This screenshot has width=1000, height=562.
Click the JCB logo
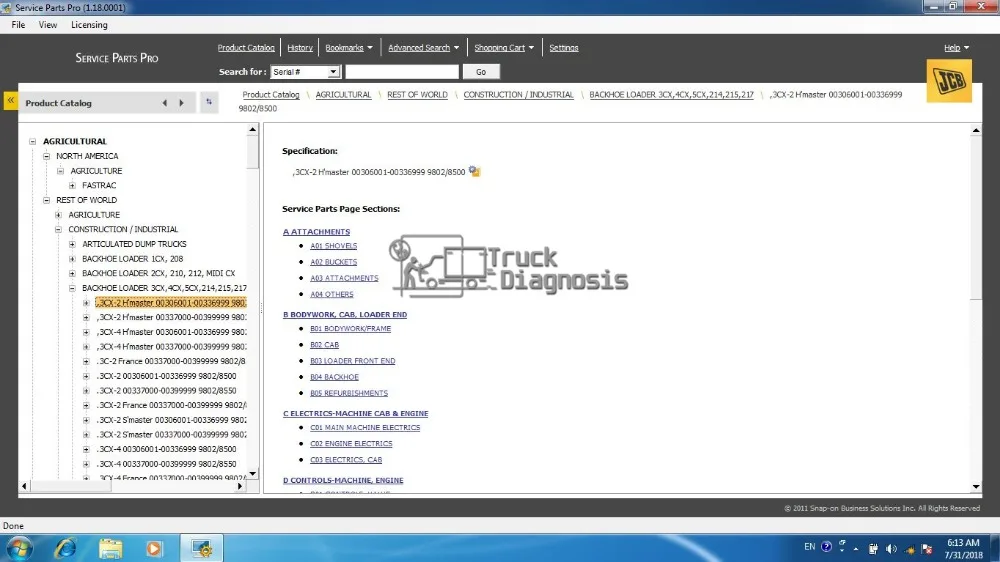tap(949, 81)
